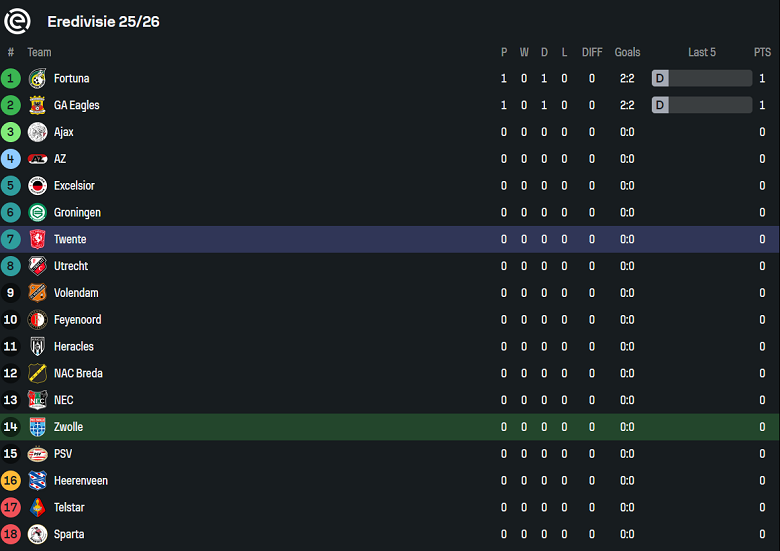The width and height of the screenshot is (780, 551).
Task: Click the PSV club crest
Action: (38, 454)
